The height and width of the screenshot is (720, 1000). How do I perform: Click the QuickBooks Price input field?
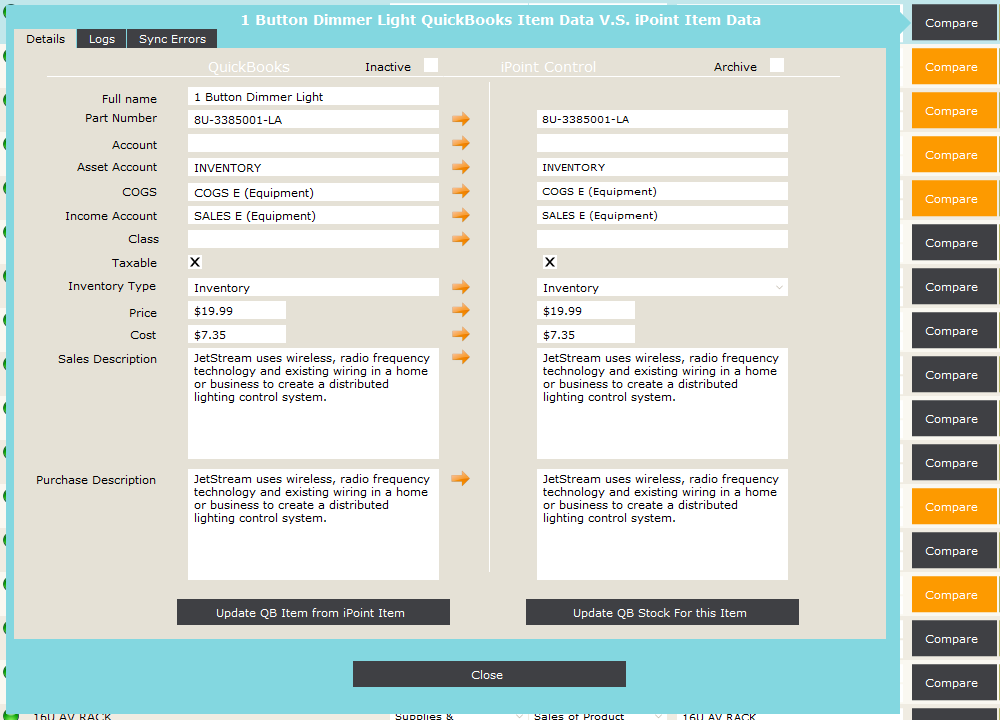point(236,311)
